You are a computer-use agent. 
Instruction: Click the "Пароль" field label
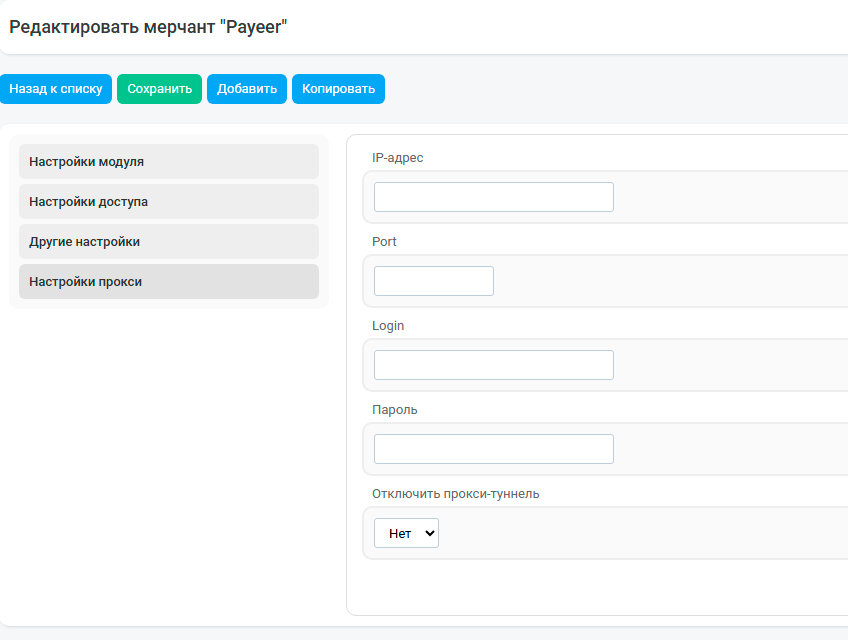point(395,410)
